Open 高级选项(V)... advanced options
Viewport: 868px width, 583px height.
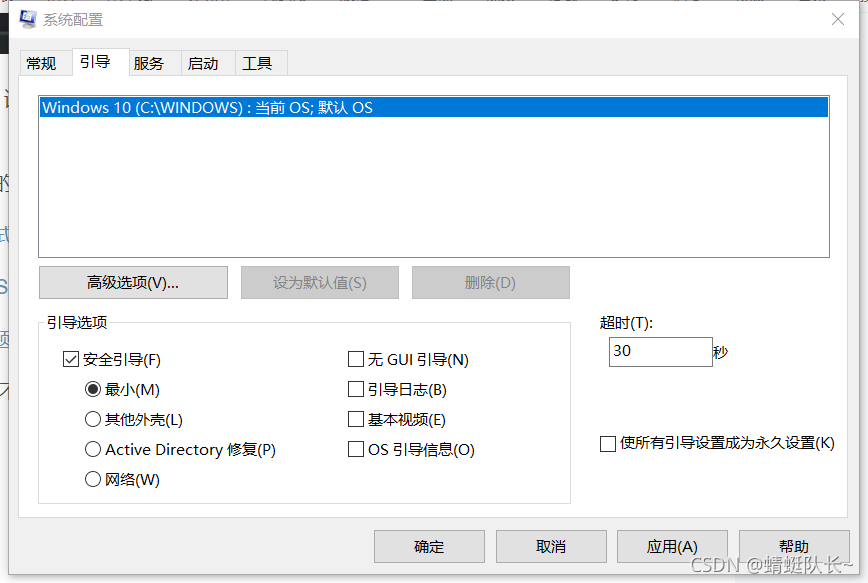[133, 283]
